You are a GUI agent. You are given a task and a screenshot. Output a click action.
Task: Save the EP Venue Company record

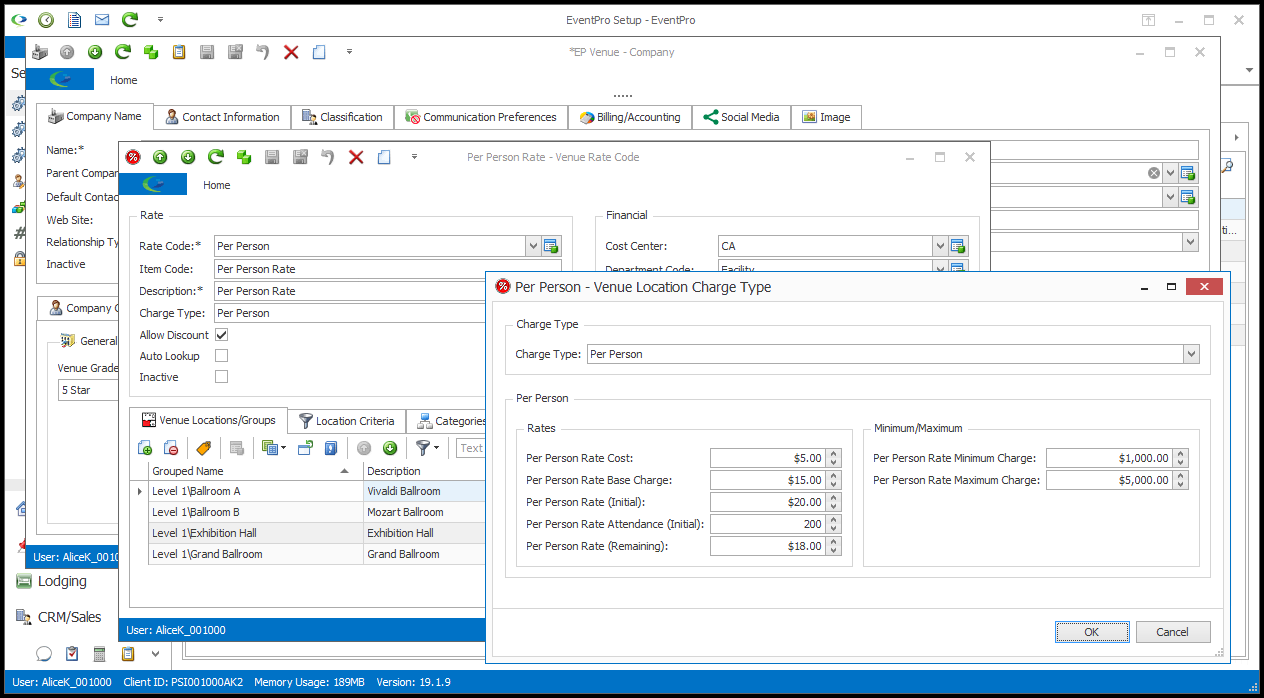point(207,52)
